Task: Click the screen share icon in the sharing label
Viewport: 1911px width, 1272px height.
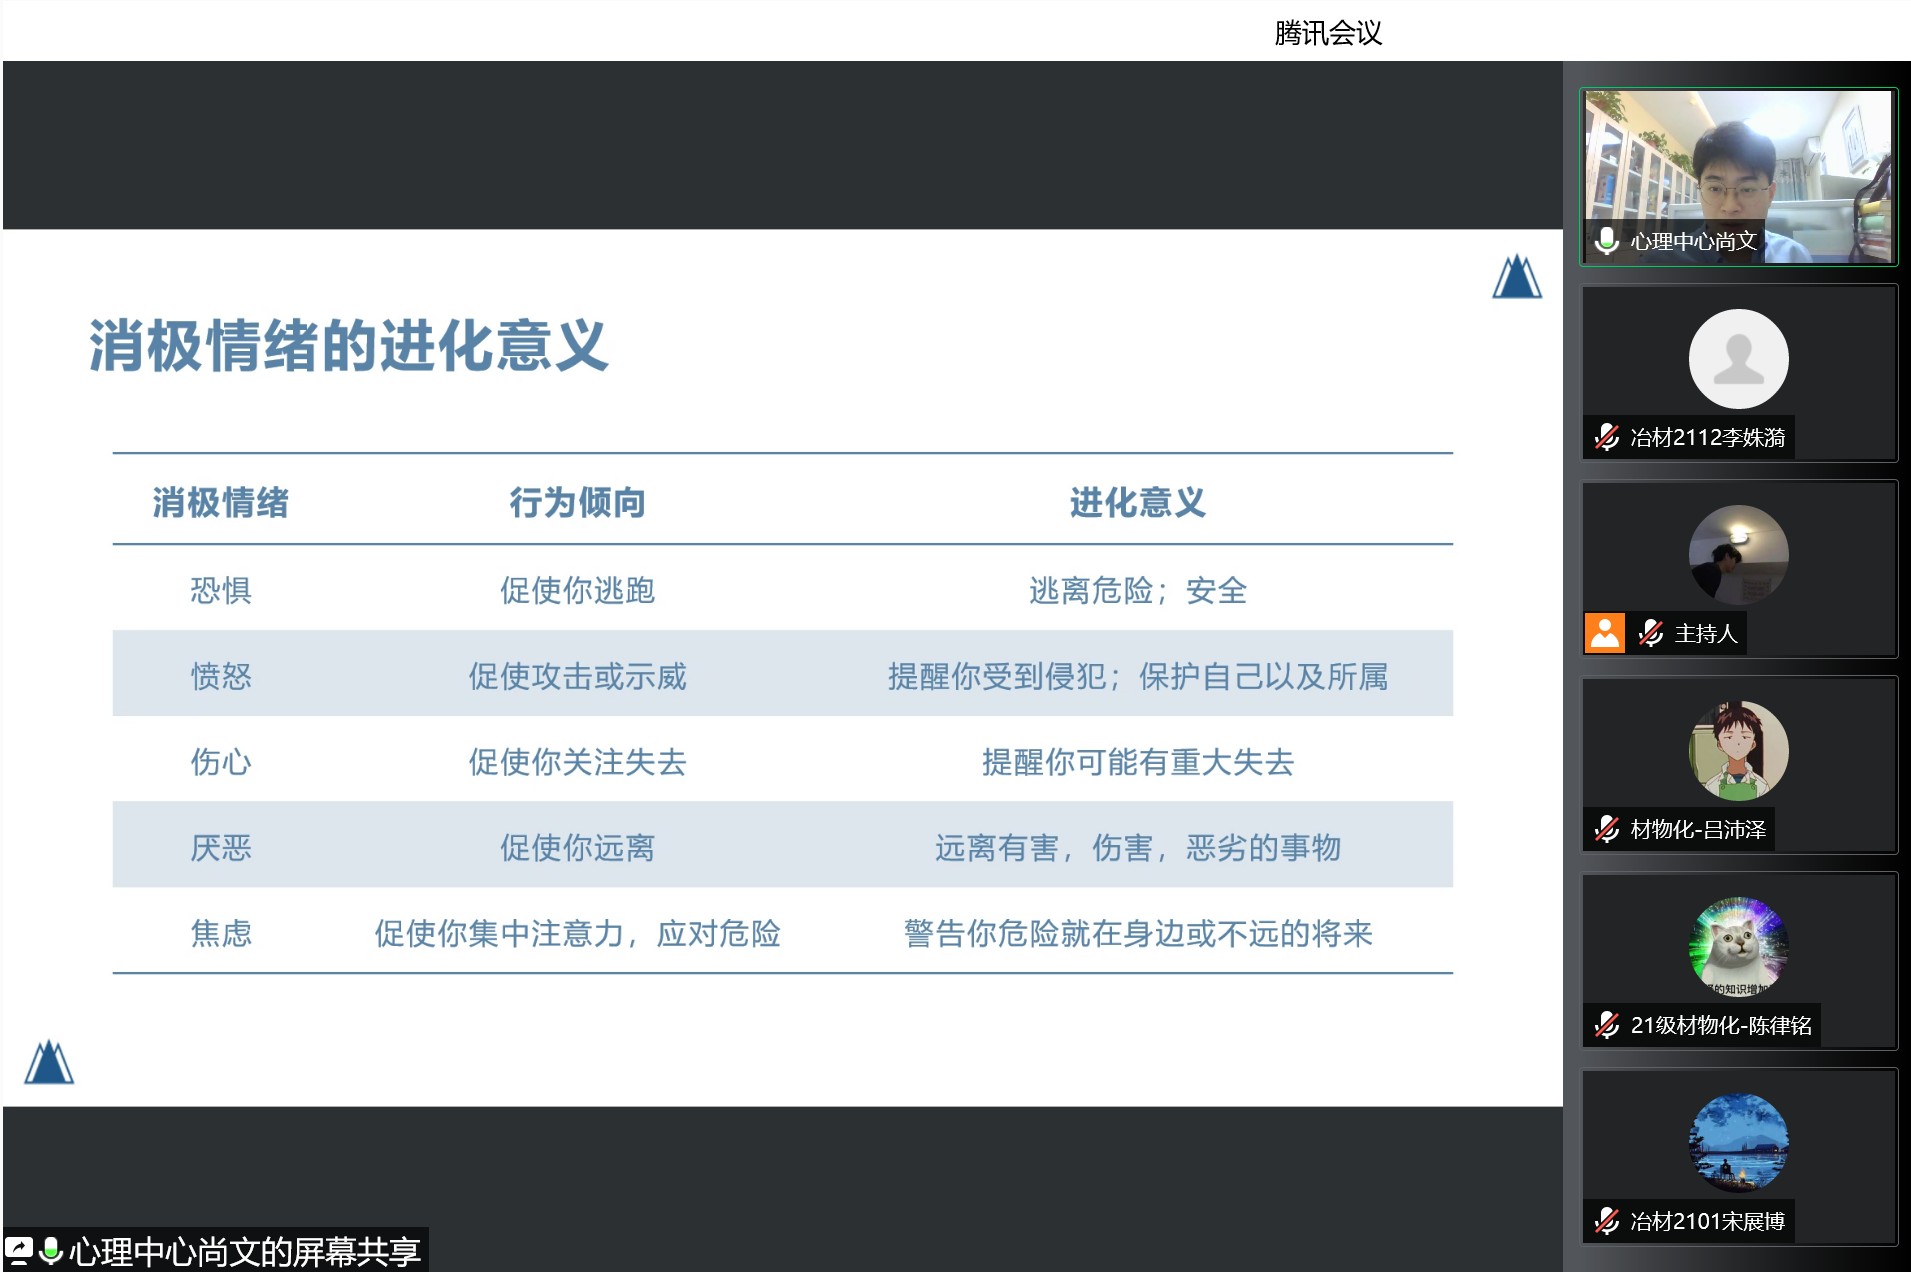Action: click(19, 1251)
